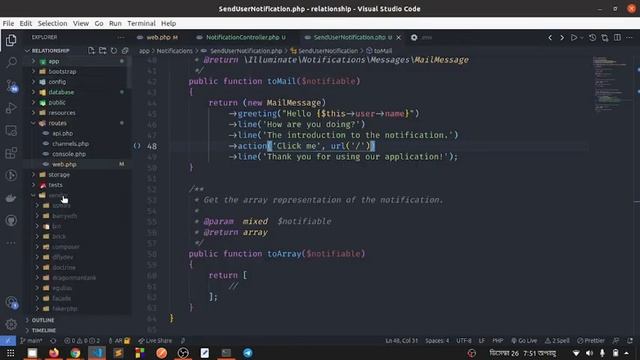Image resolution: width=640 pixels, height=360 pixels.
Task: Launch Firefox from the taskbar
Action: (x=54, y=353)
